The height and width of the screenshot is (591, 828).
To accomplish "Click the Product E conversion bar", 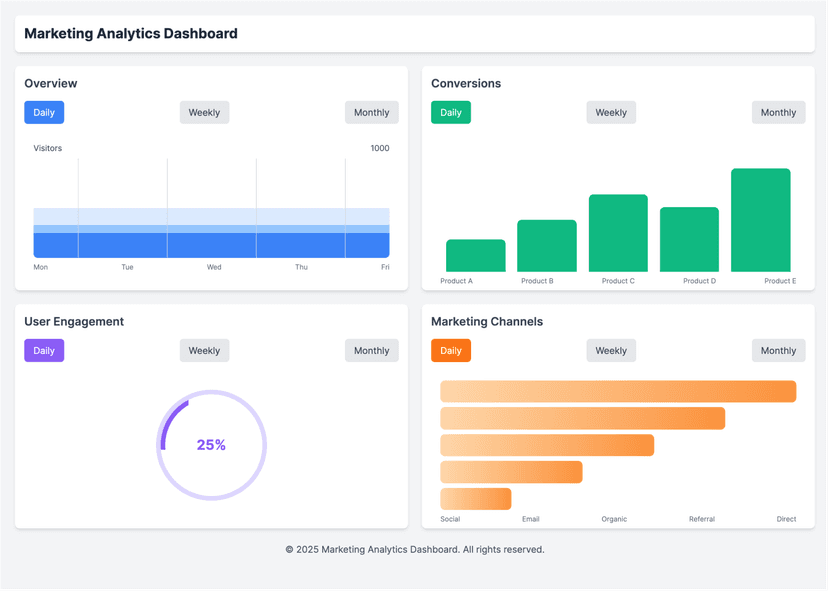I will pyautogui.click(x=761, y=220).
